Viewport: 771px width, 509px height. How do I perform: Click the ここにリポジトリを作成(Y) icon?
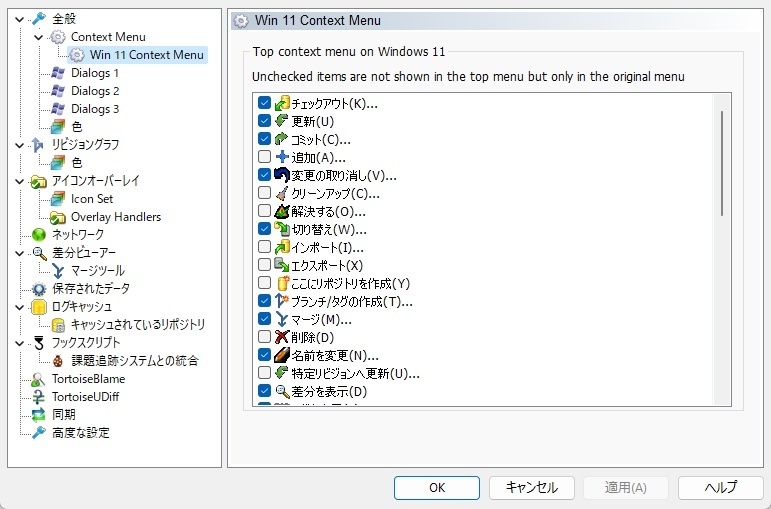click(282, 283)
